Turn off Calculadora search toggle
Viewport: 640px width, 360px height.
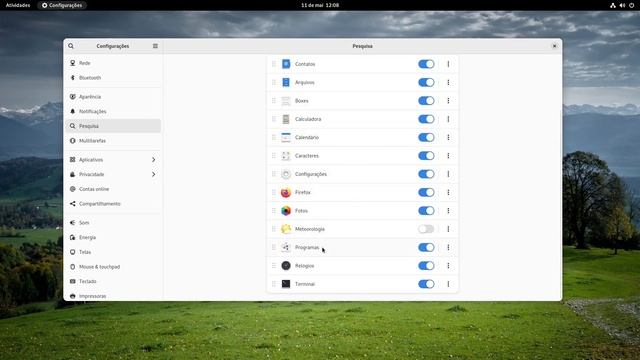click(426, 119)
